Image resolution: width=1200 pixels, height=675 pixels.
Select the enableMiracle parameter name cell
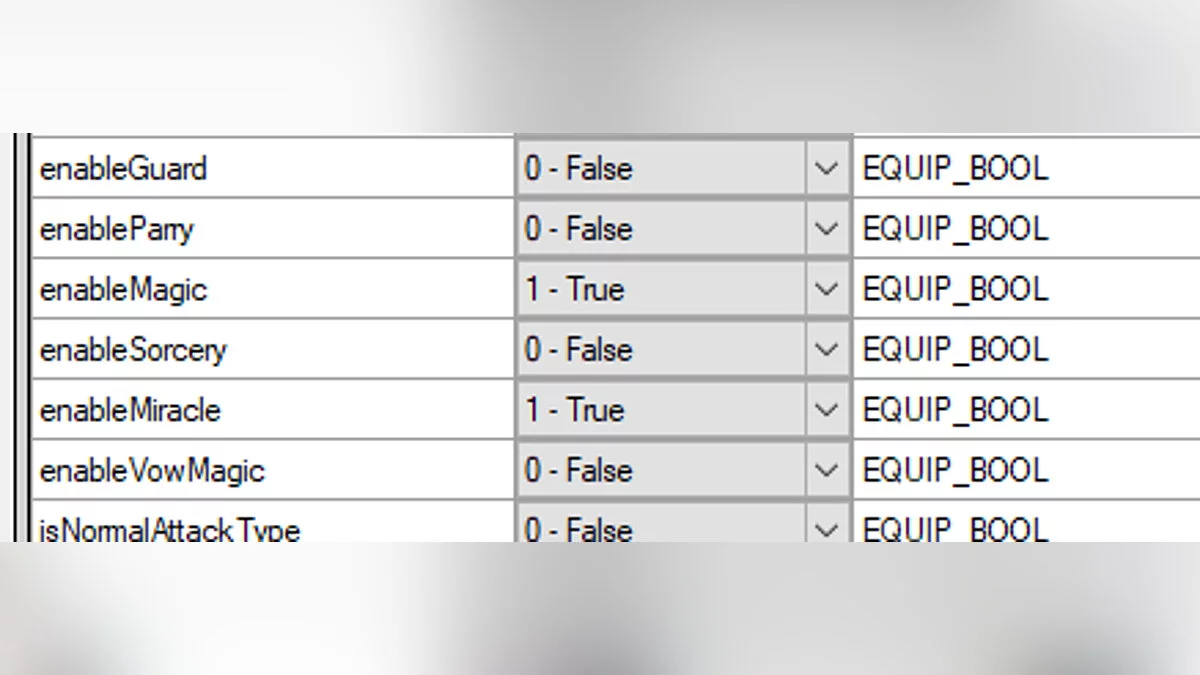pyautogui.click(x=270, y=410)
